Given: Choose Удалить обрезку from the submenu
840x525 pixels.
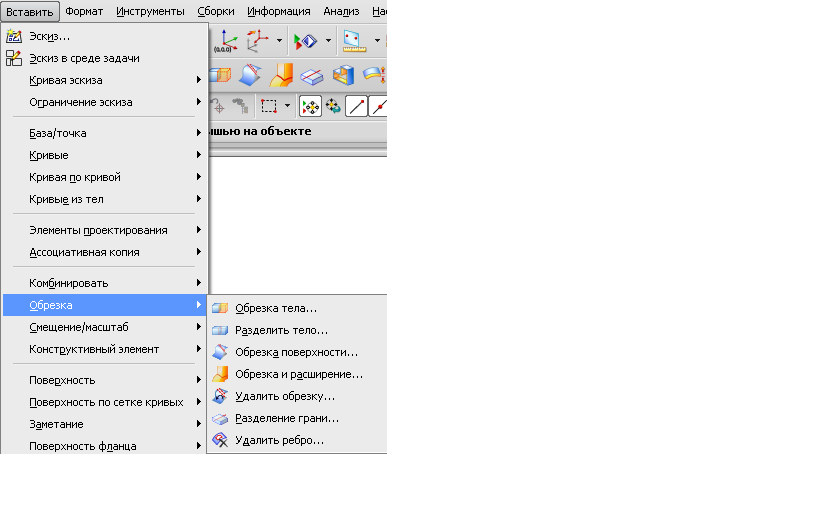Looking at the screenshot, I should (x=297, y=396).
